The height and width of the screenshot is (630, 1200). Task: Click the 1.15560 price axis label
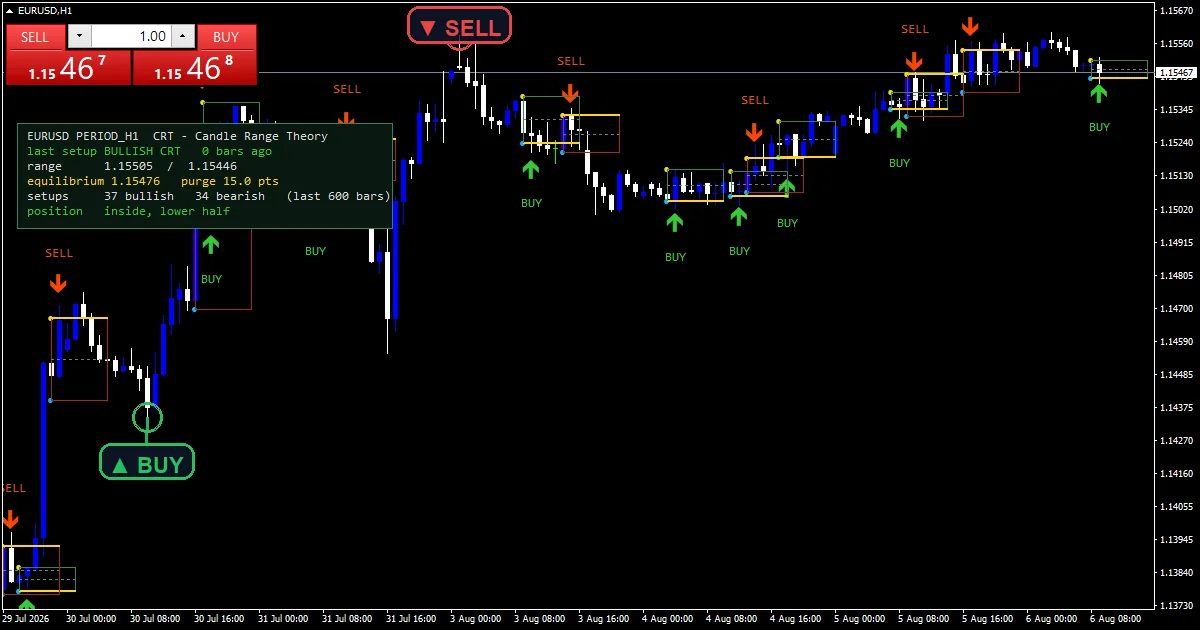(1175, 43)
